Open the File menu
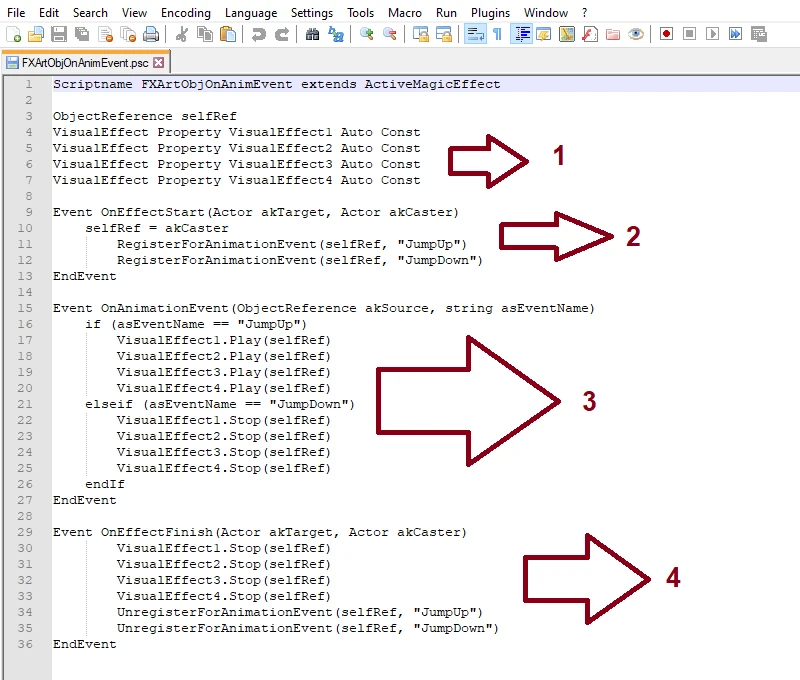800x680 pixels. tap(16, 13)
